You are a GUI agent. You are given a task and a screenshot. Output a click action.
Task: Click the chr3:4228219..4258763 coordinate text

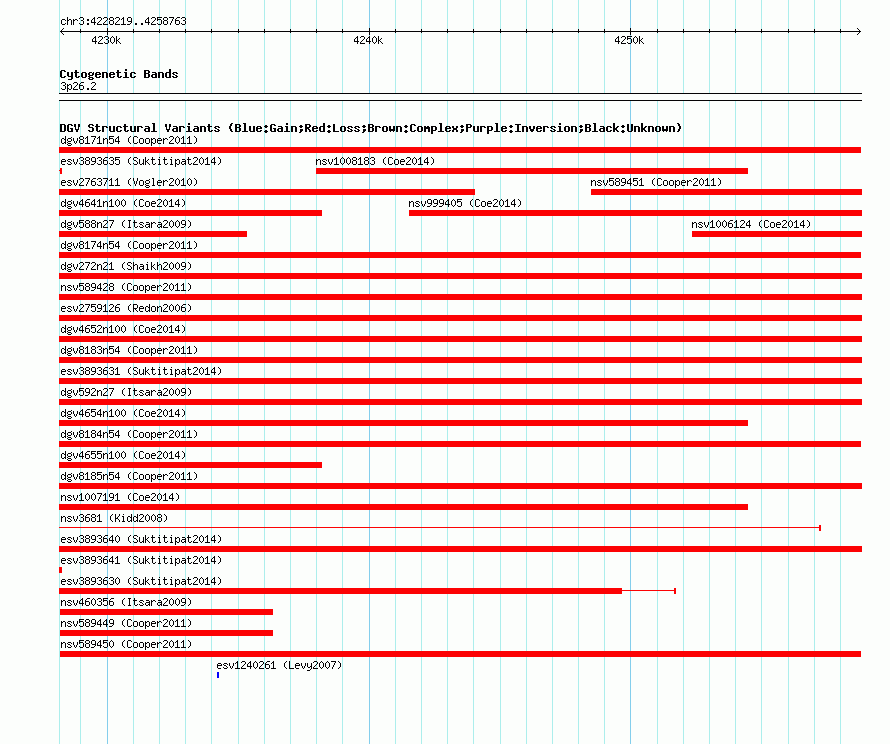pyautogui.click(x=123, y=21)
